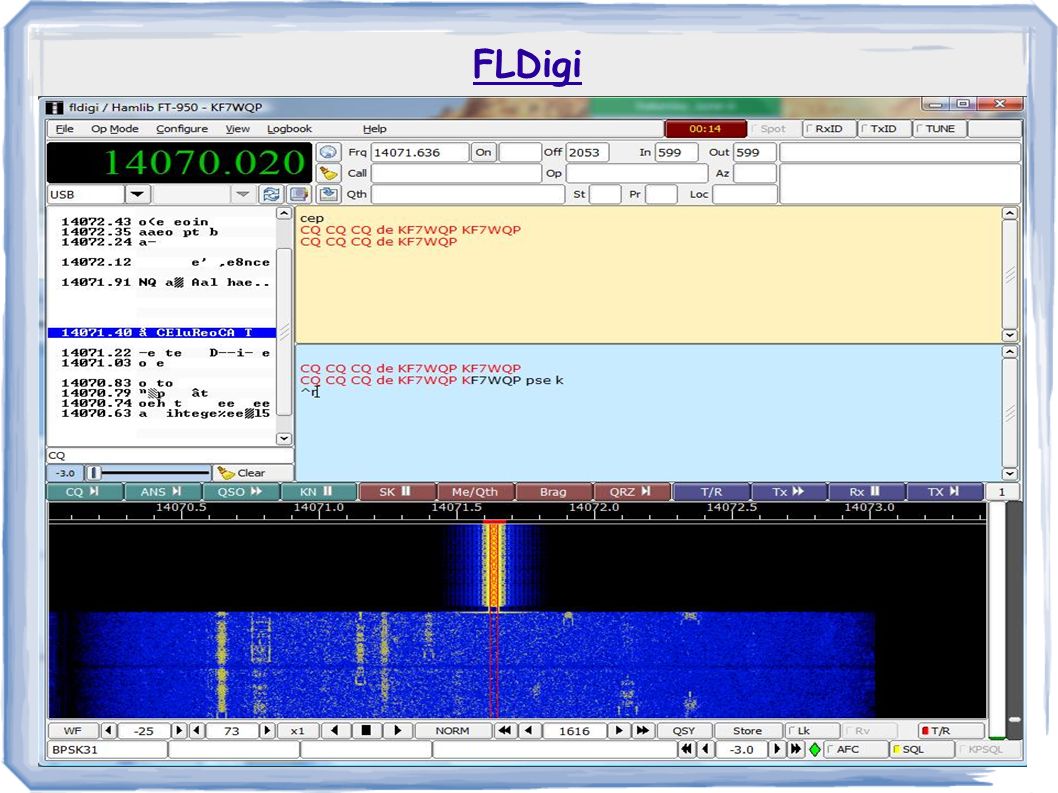Image resolution: width=1058 pixels, height=793 pixels.
Task: Click the BPSK31 mode status entry
Action: click(107, 749)
